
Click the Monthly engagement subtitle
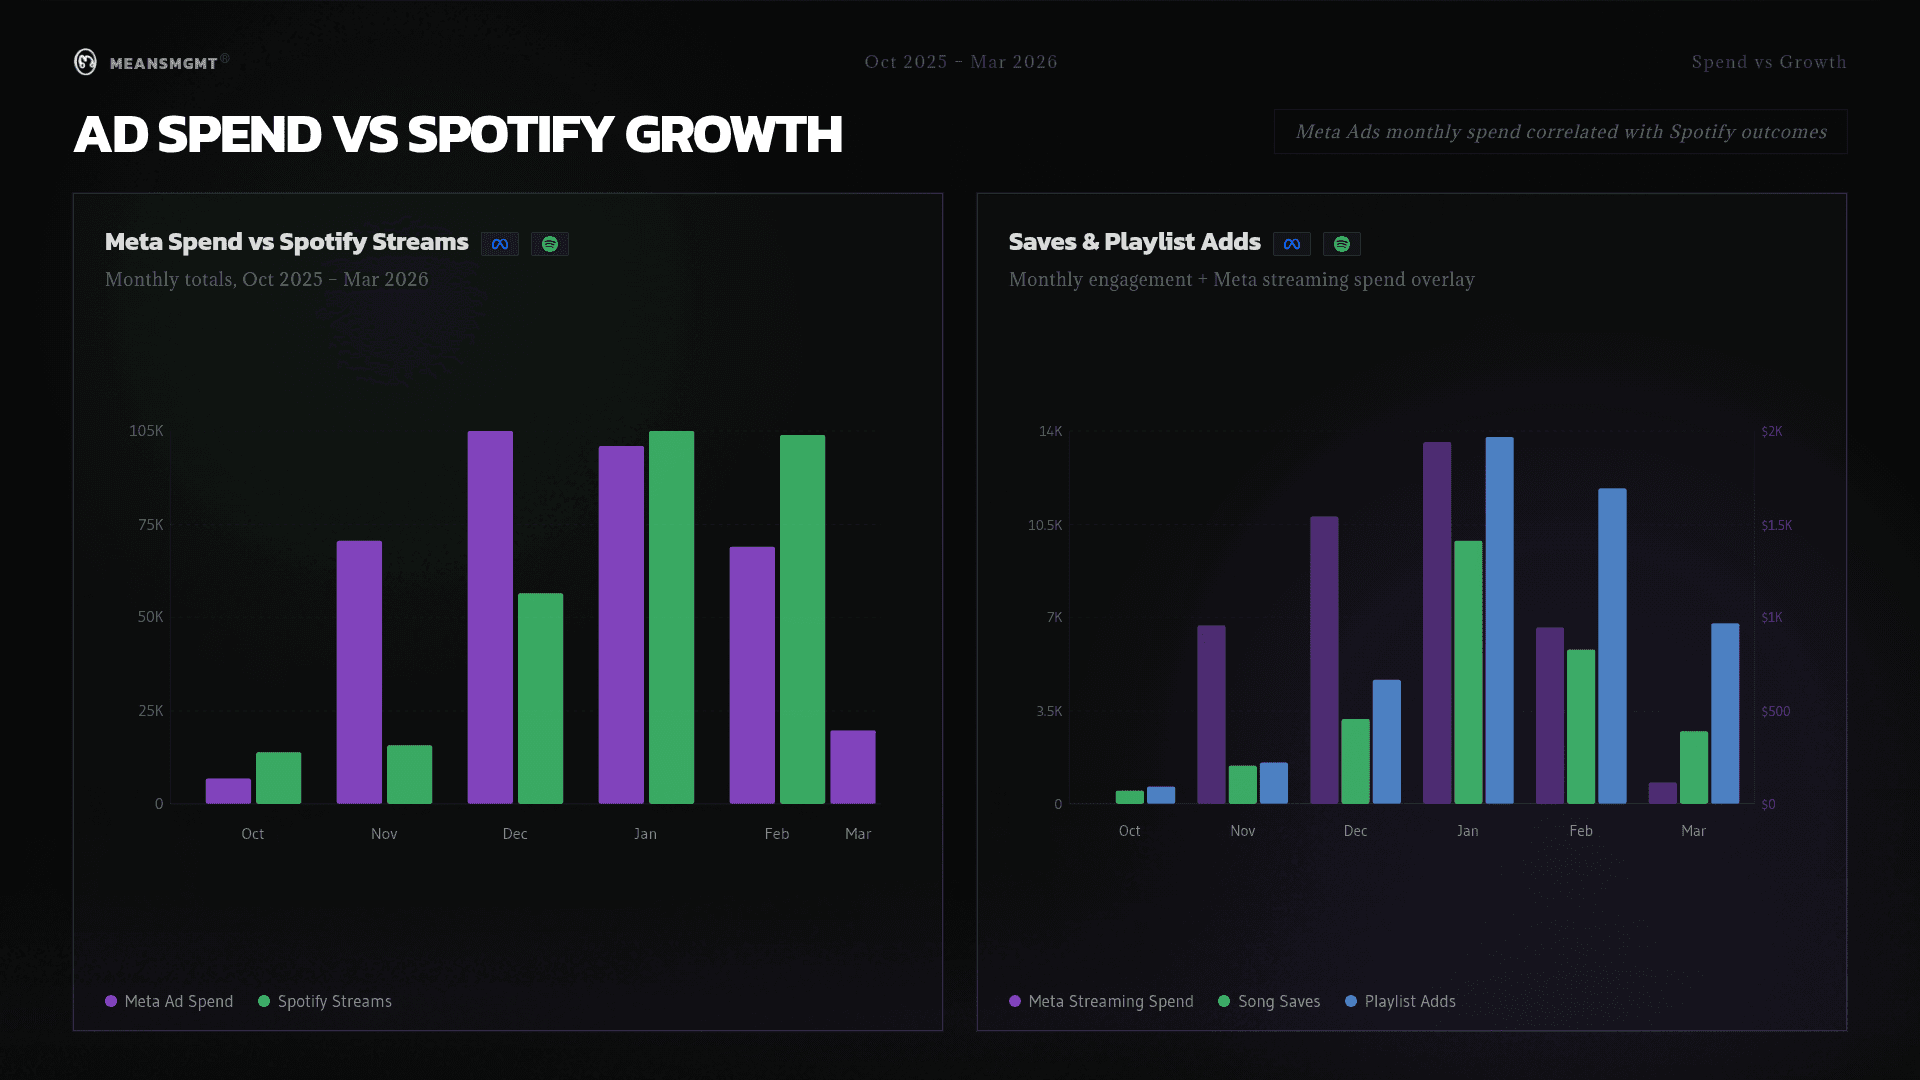(1242, 280)
